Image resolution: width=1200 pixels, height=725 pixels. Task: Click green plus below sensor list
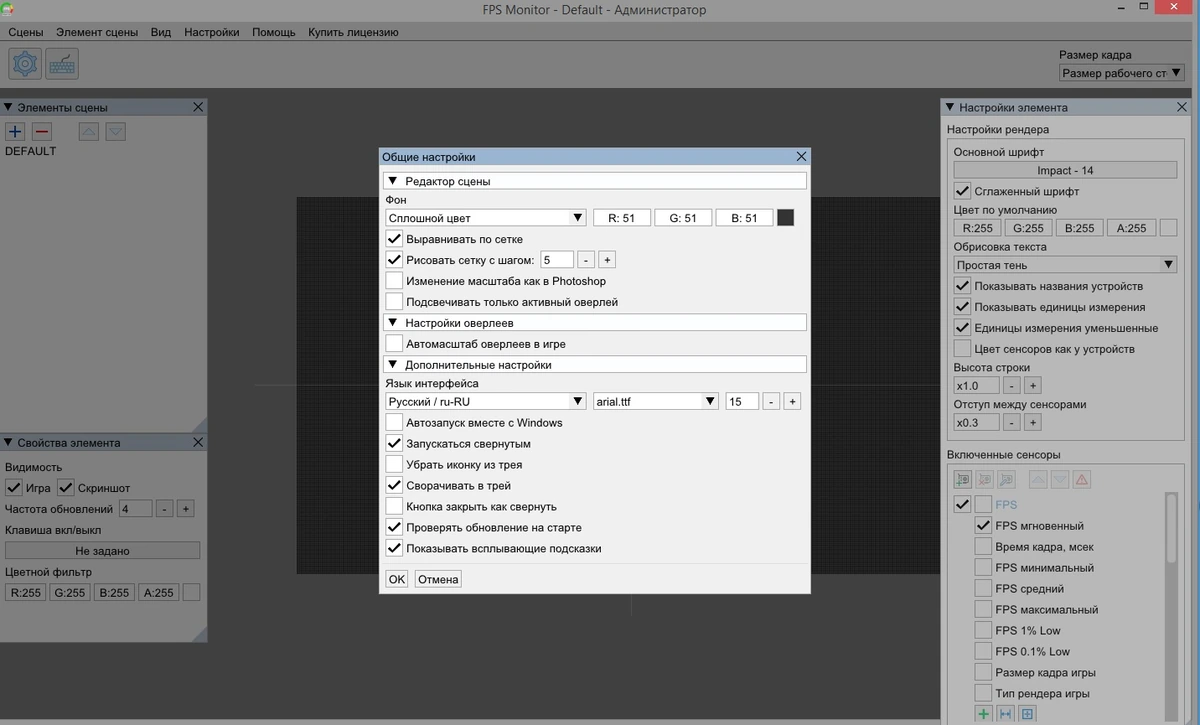(983, 714)
